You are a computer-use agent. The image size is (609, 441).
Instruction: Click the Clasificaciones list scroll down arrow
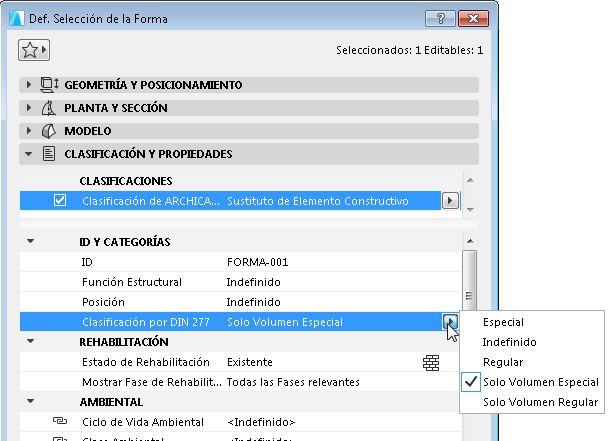point(470,210)
